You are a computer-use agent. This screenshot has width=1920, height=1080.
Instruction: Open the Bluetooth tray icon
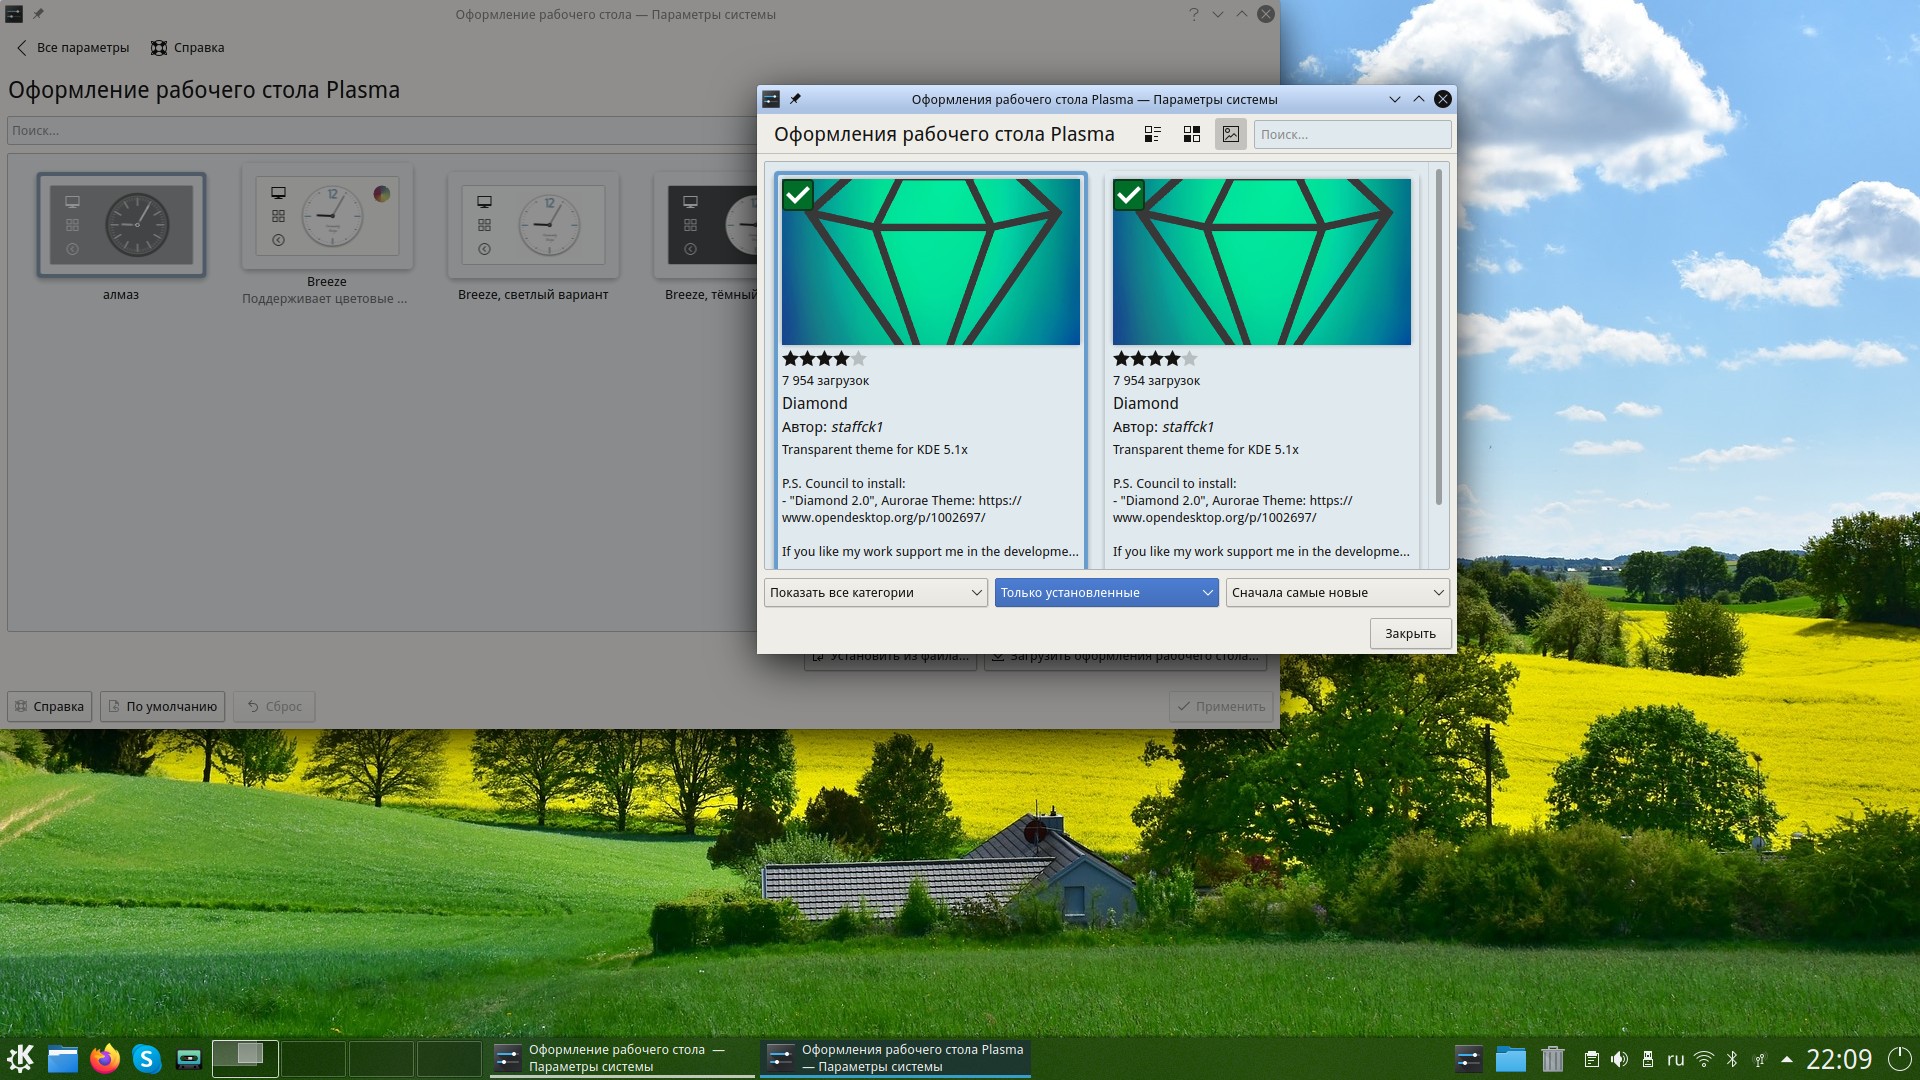[x=1732, y=1059]
